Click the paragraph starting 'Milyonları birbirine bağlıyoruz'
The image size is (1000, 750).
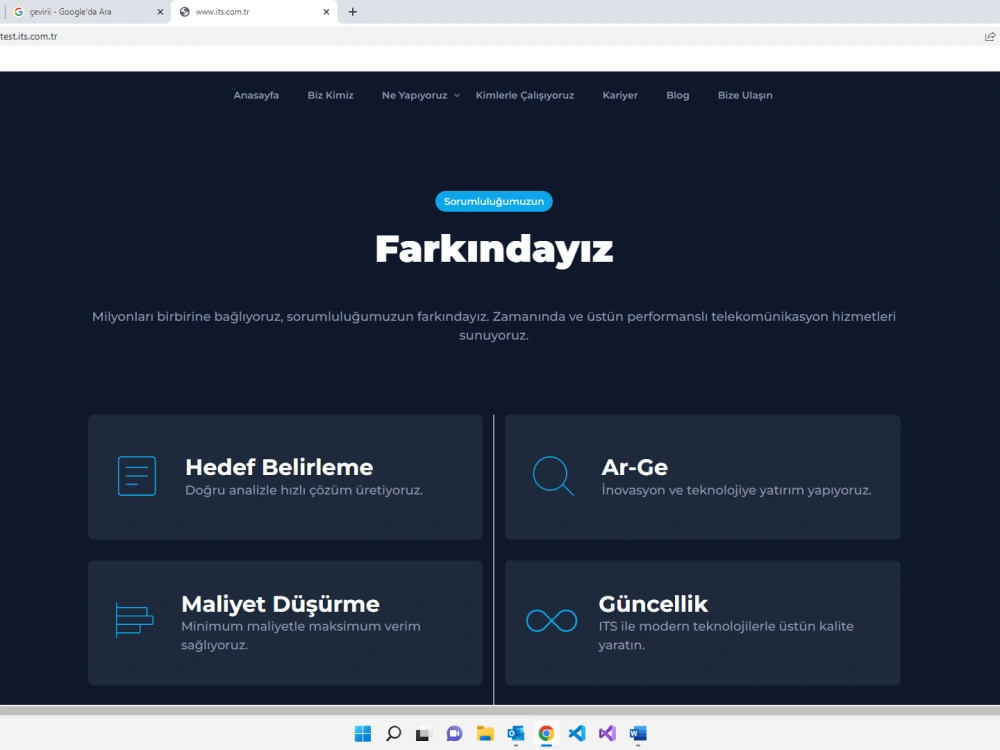click(x=494, y=325)
